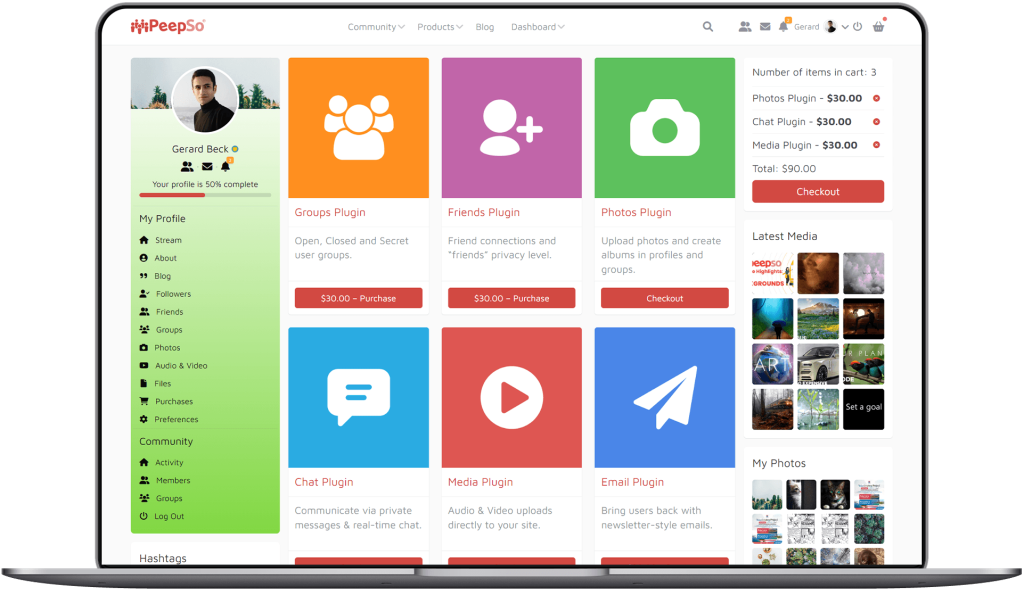Click the power logout icon in header
Image resolution: width=1024 pixels, height=595 pixels.
[x=857, y=27]
